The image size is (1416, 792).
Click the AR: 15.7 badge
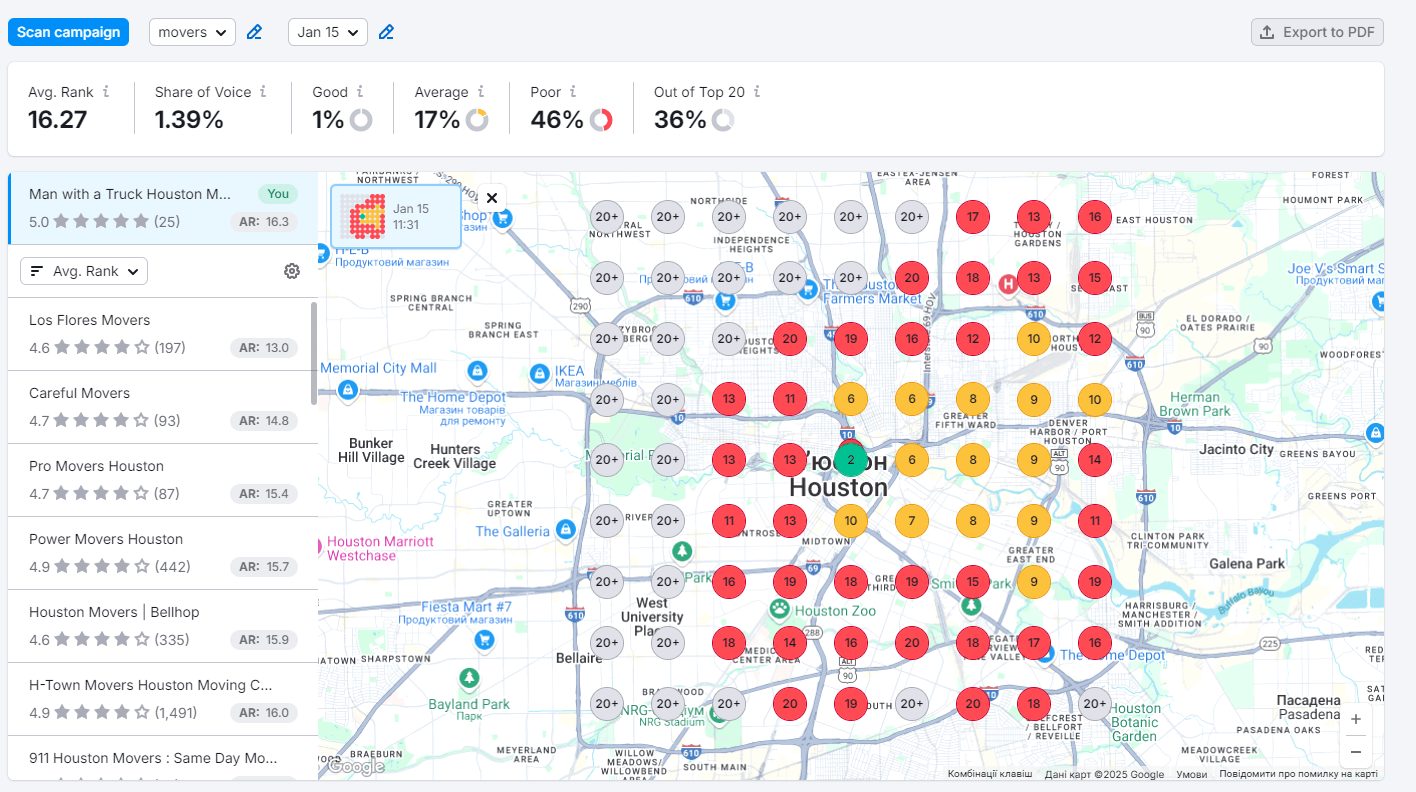(x=264, y=567)
